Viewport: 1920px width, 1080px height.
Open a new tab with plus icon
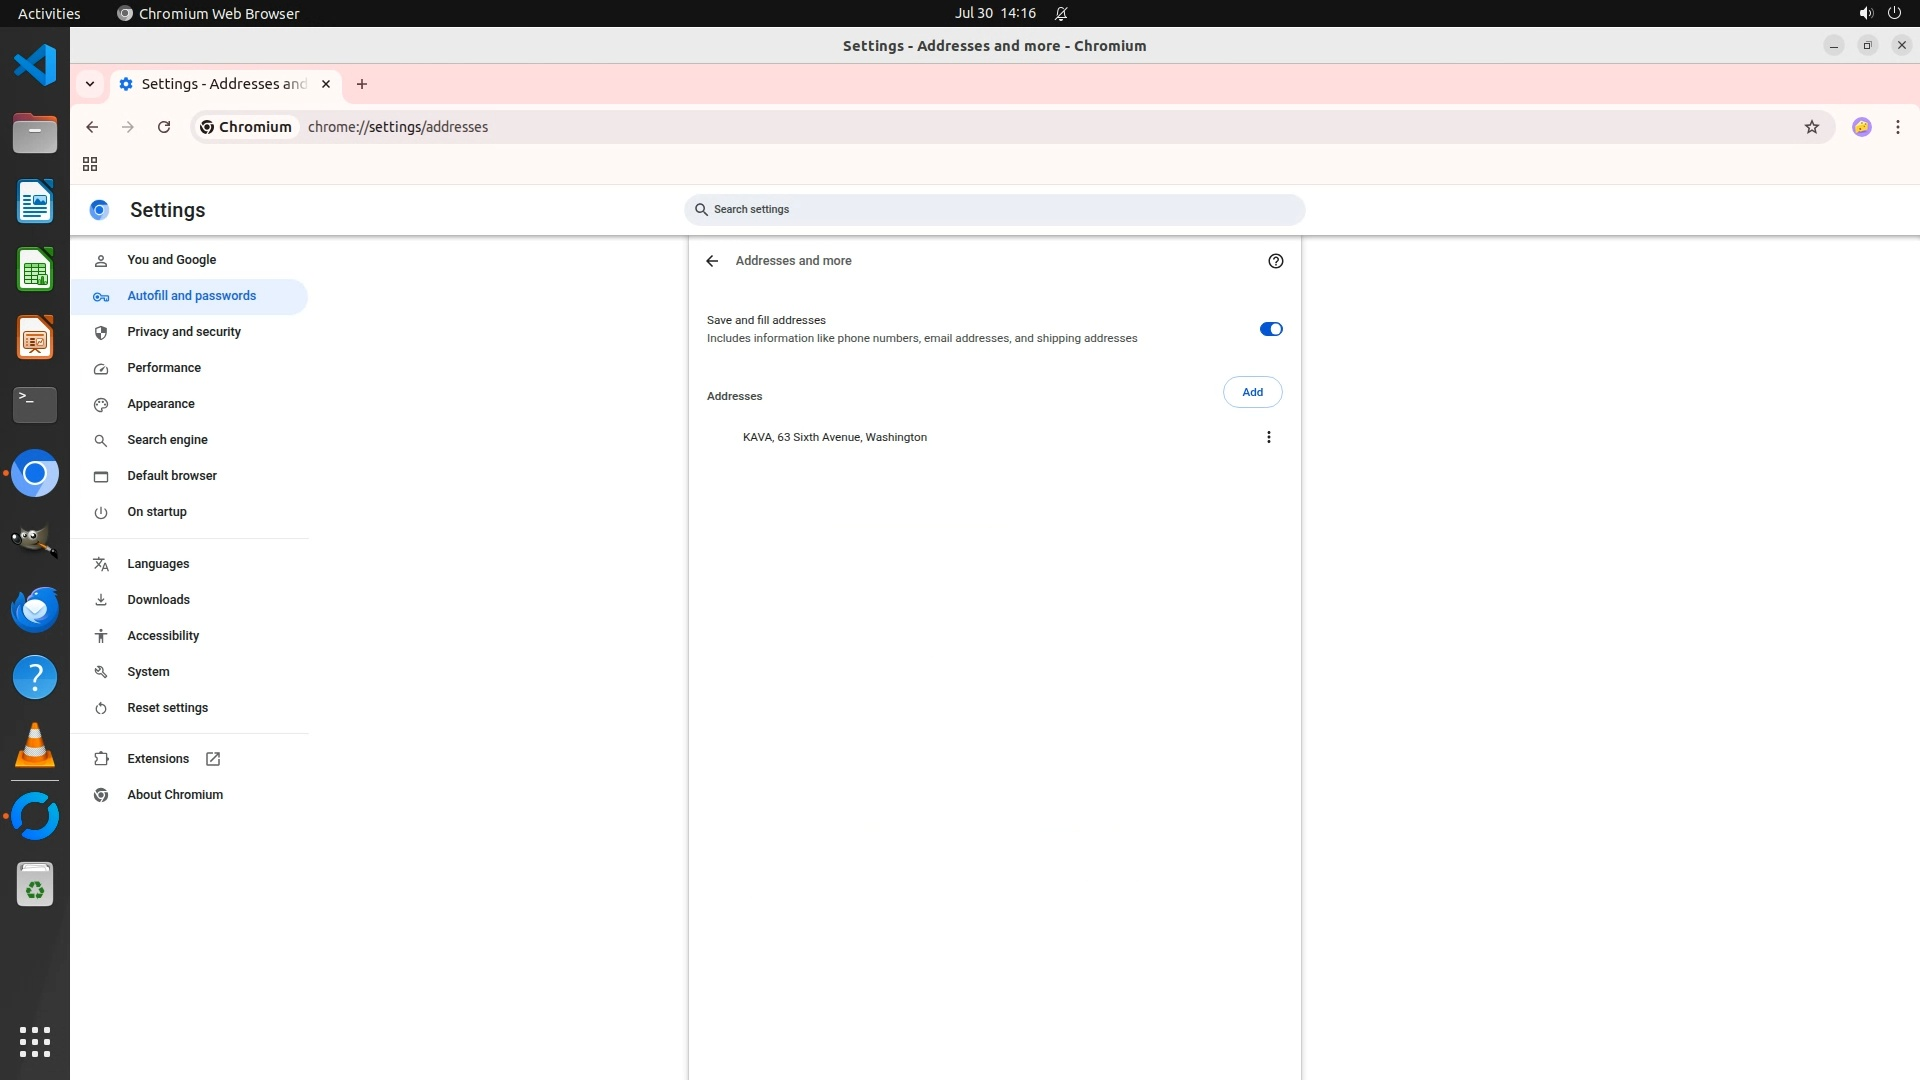(362, 84)
